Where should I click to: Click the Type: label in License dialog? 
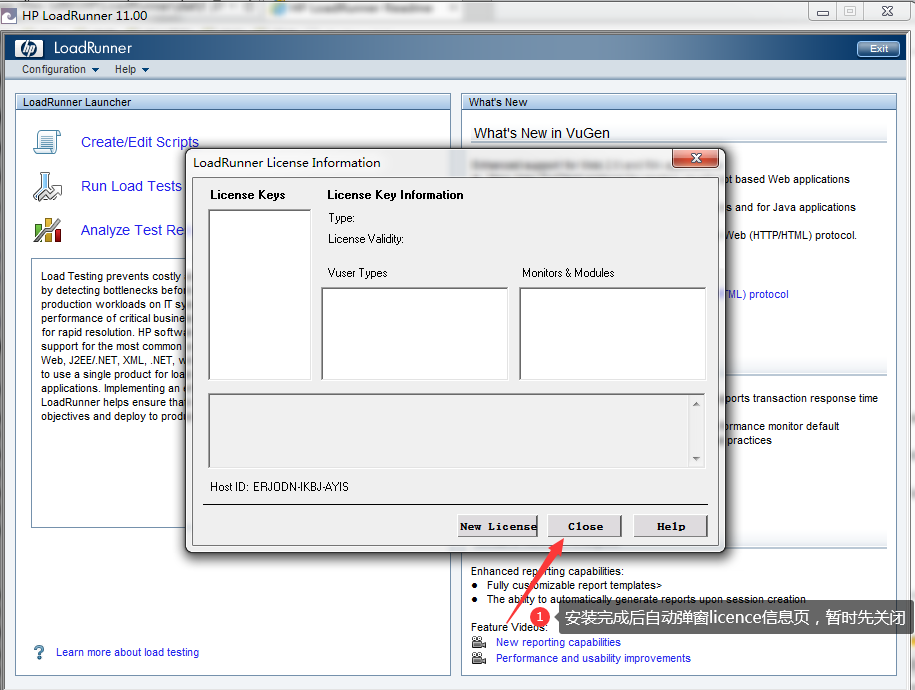coord(341,218)
